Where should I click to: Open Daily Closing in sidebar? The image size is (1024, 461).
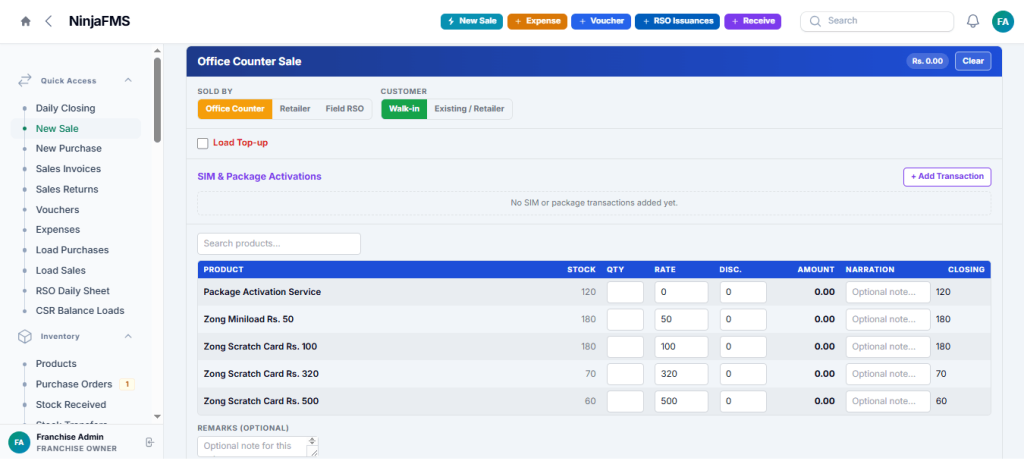(65, 108)
